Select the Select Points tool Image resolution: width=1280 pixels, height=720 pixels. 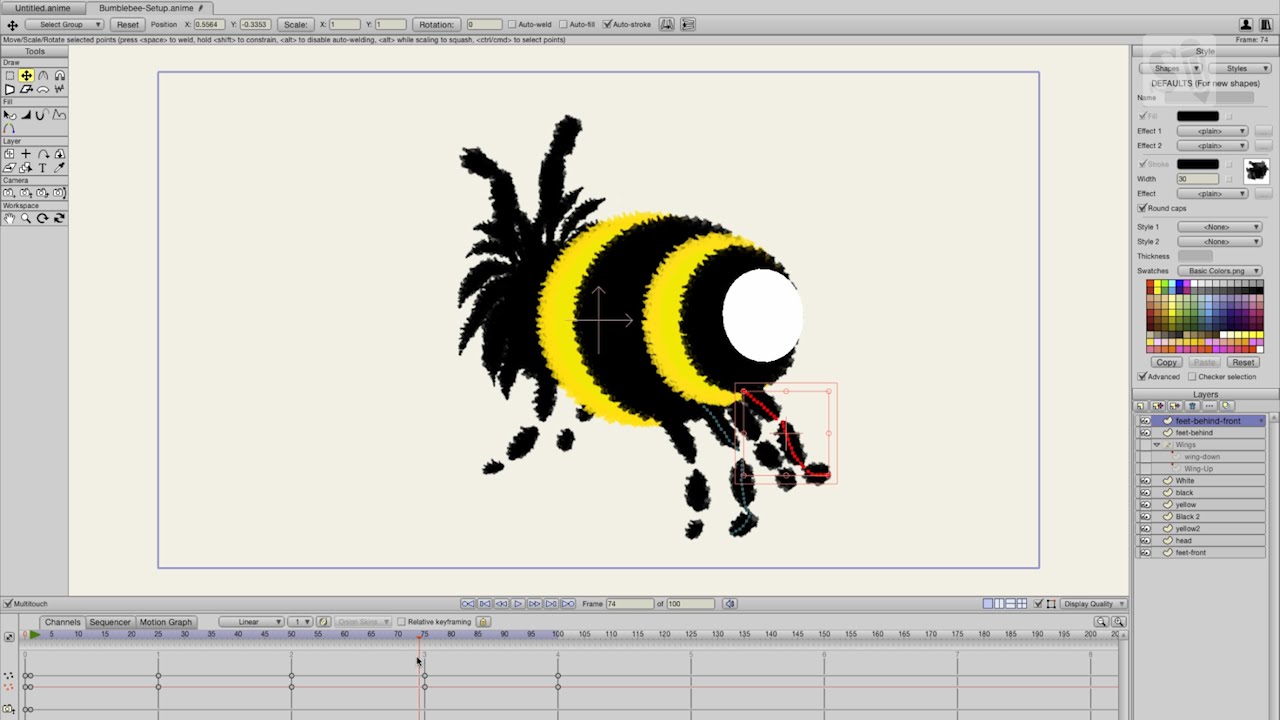[x=9, y=76]
